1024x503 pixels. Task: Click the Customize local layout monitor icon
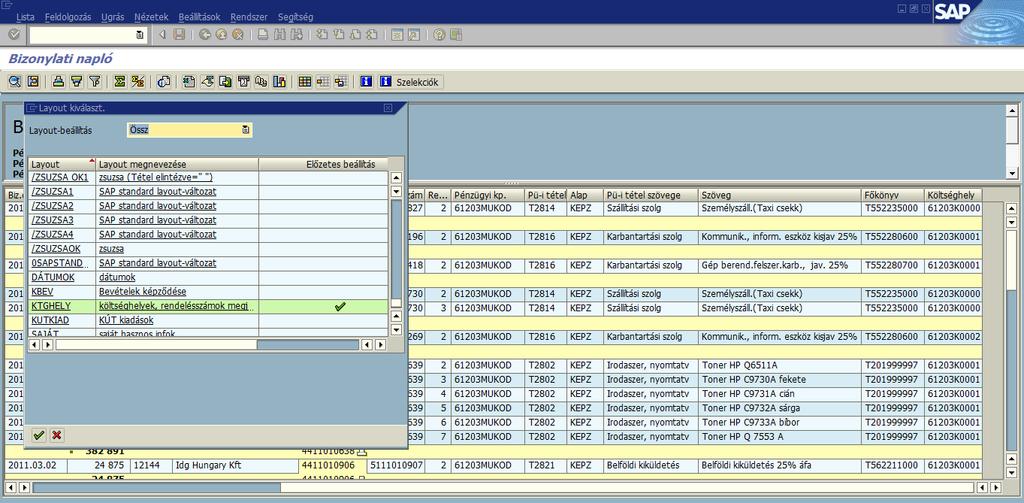(x=456, y=35)
